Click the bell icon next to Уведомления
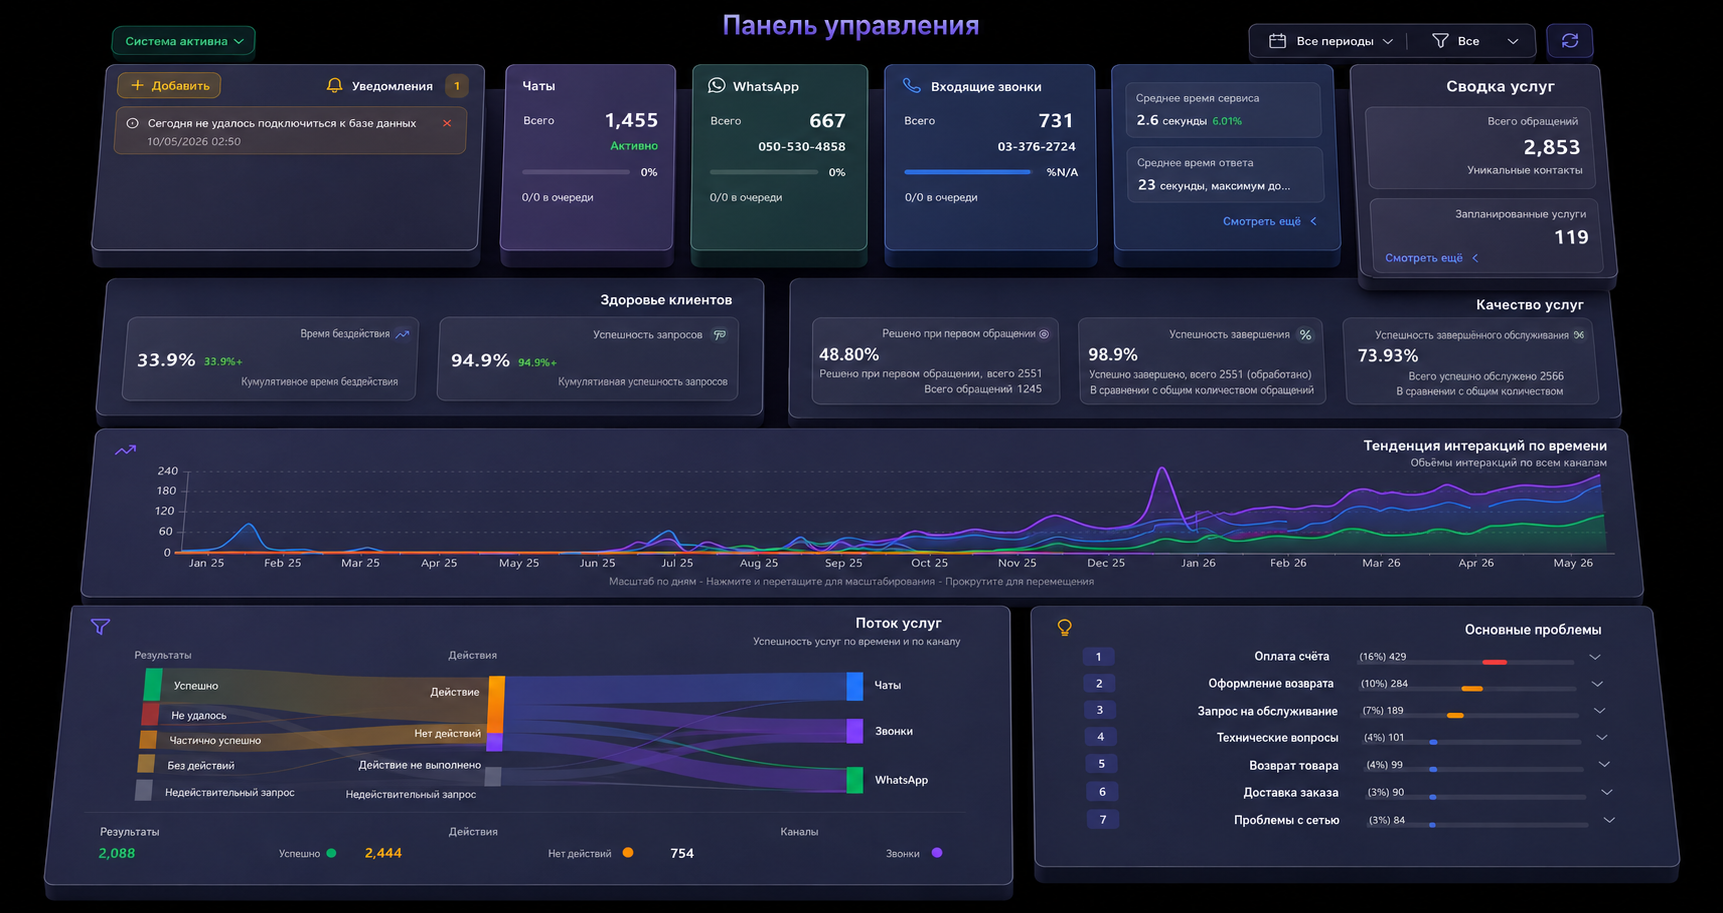The image size is (1723, 913). [x=335, y=86]
